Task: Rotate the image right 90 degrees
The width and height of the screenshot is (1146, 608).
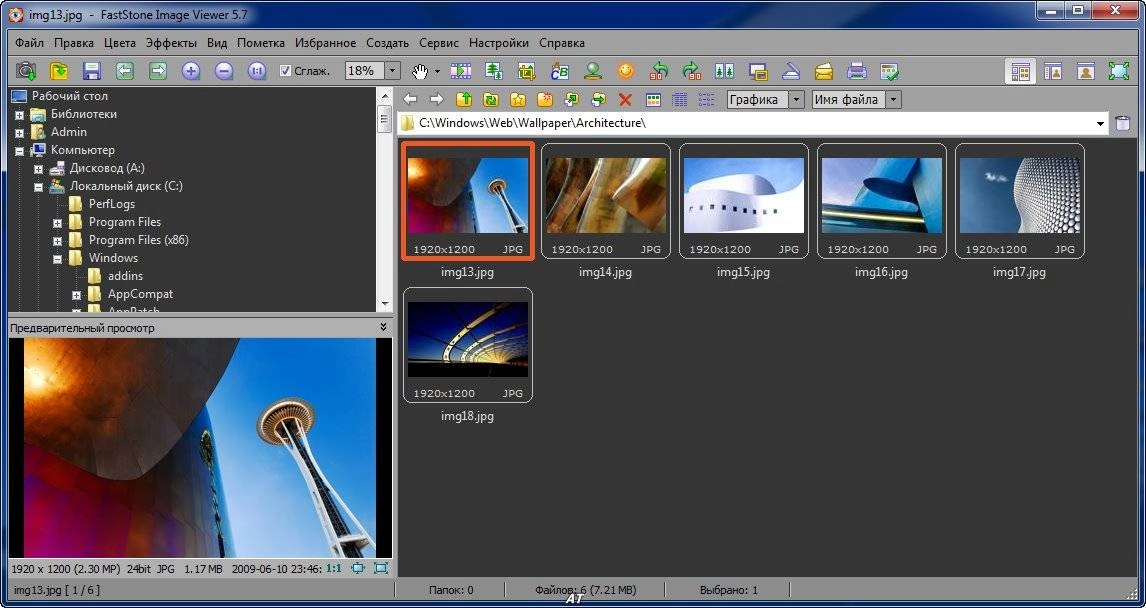Action: (x=691, y=71)
